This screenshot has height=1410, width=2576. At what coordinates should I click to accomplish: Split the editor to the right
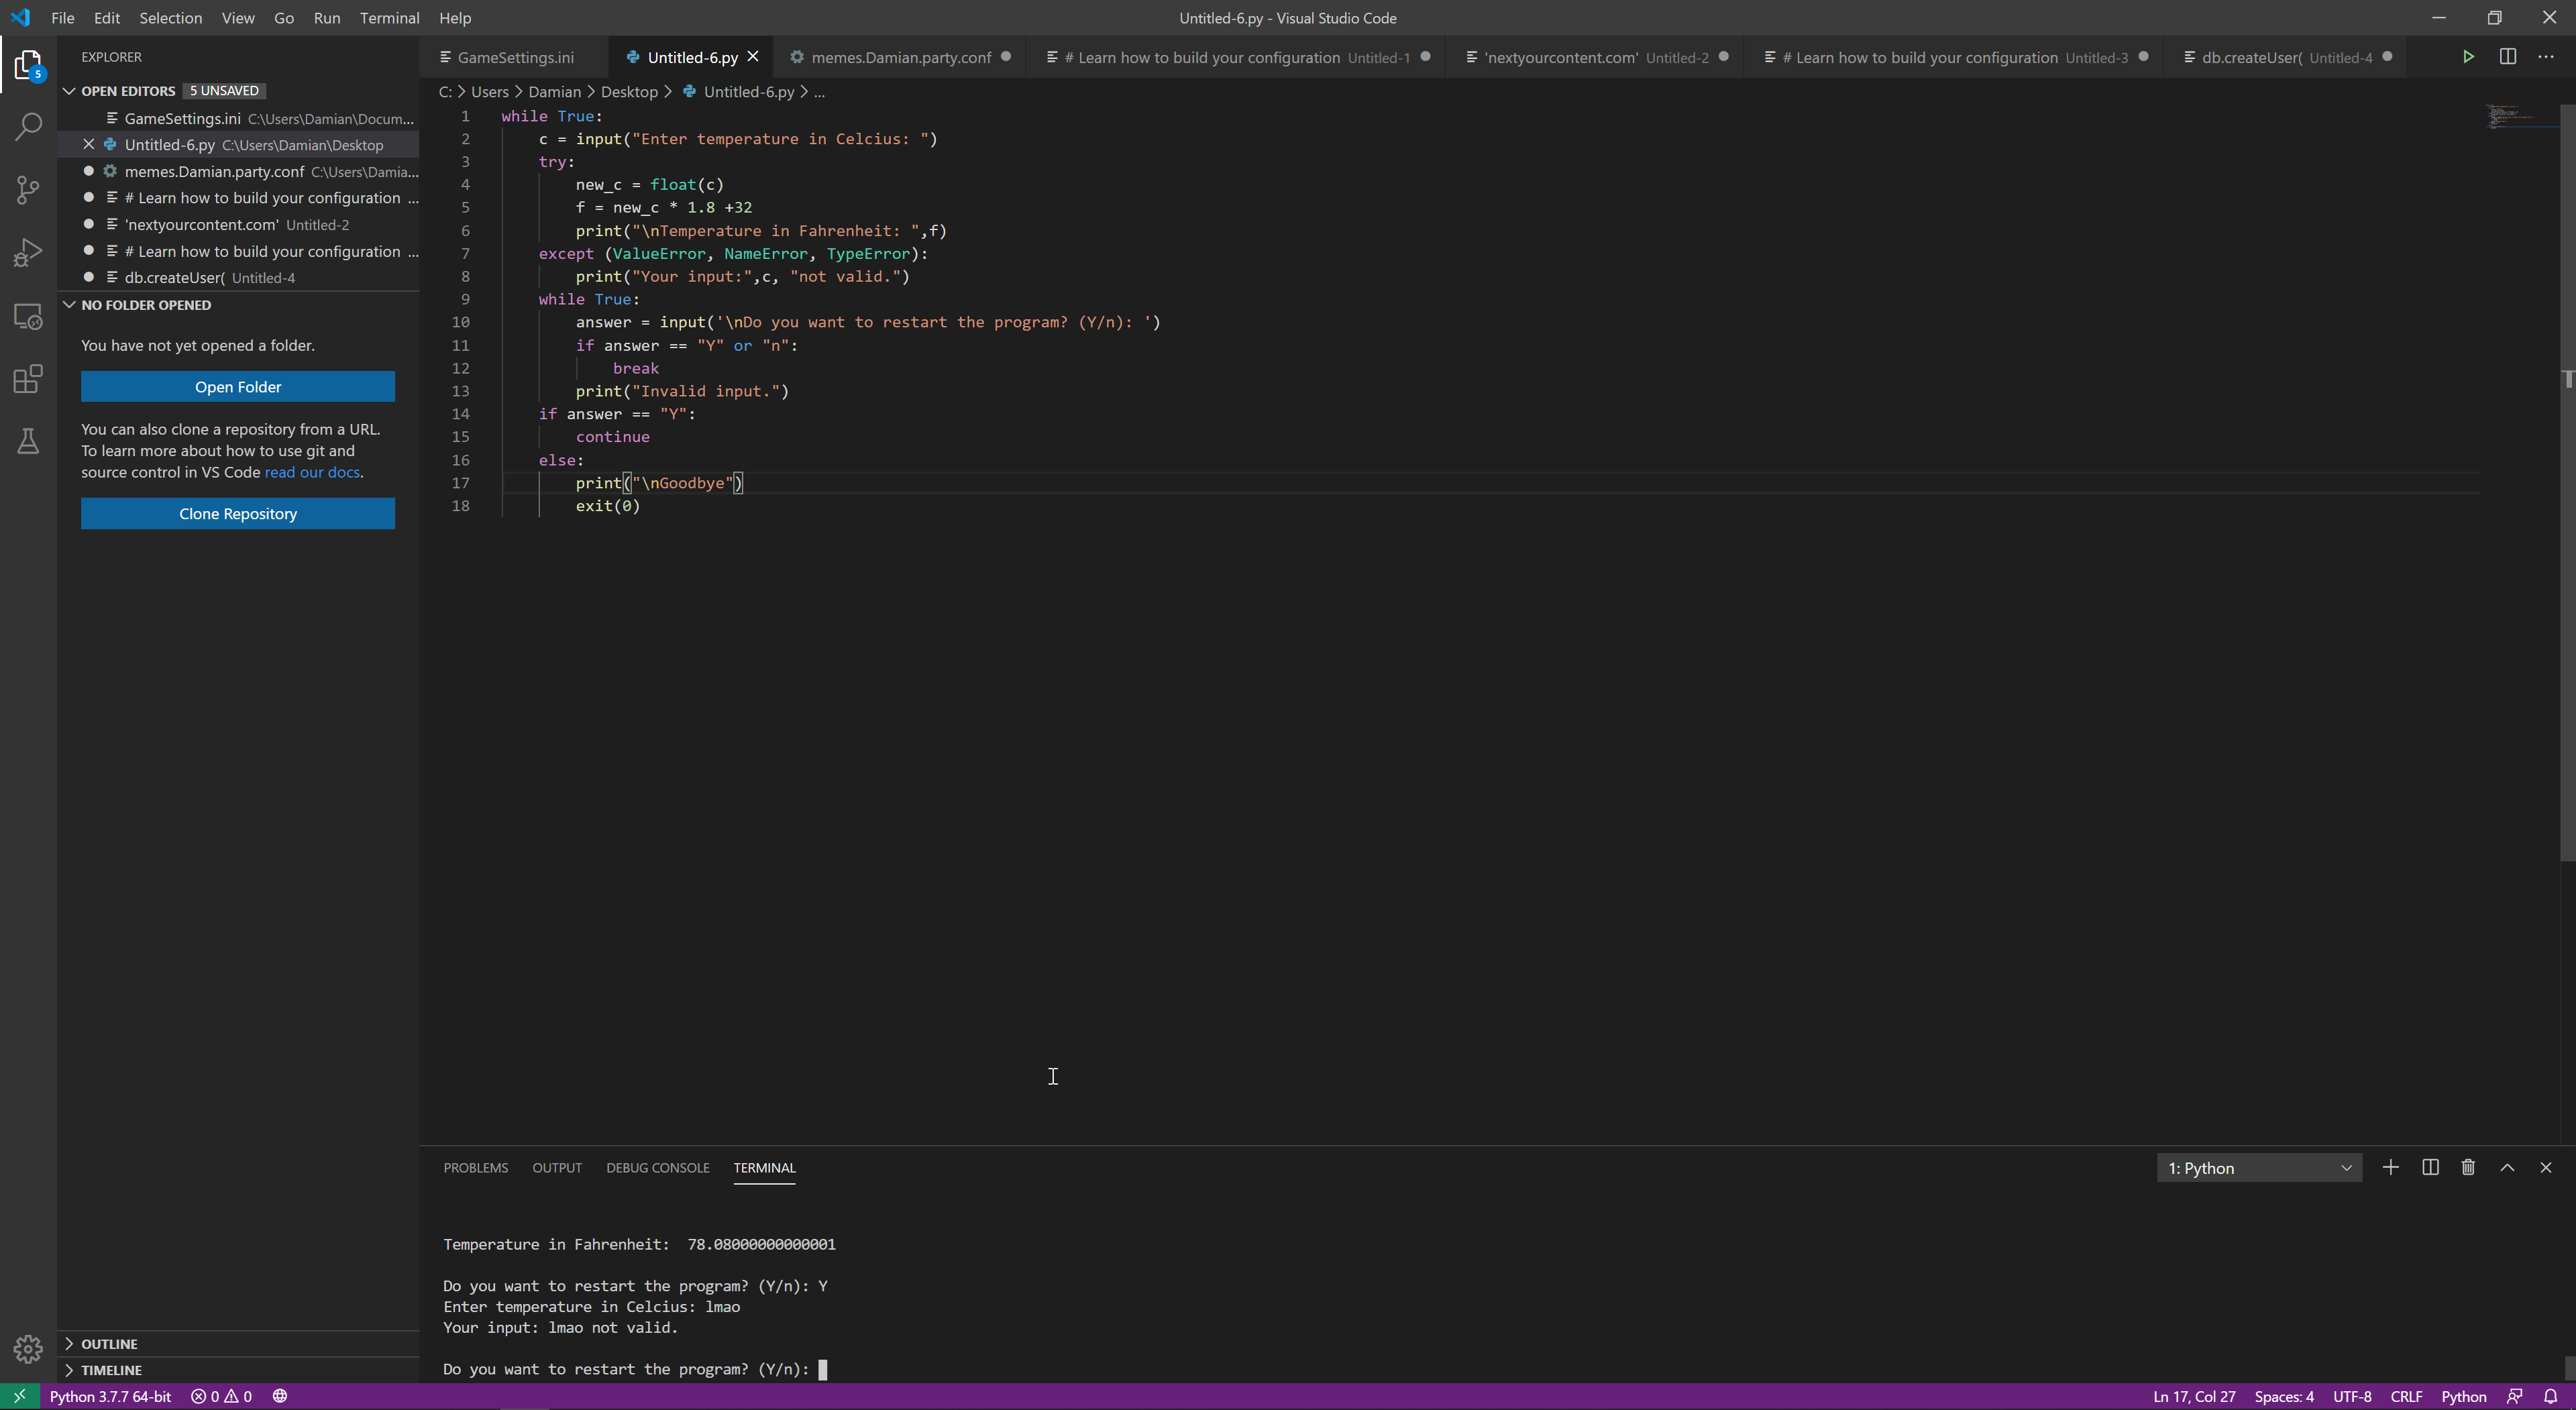point(2507,57)
